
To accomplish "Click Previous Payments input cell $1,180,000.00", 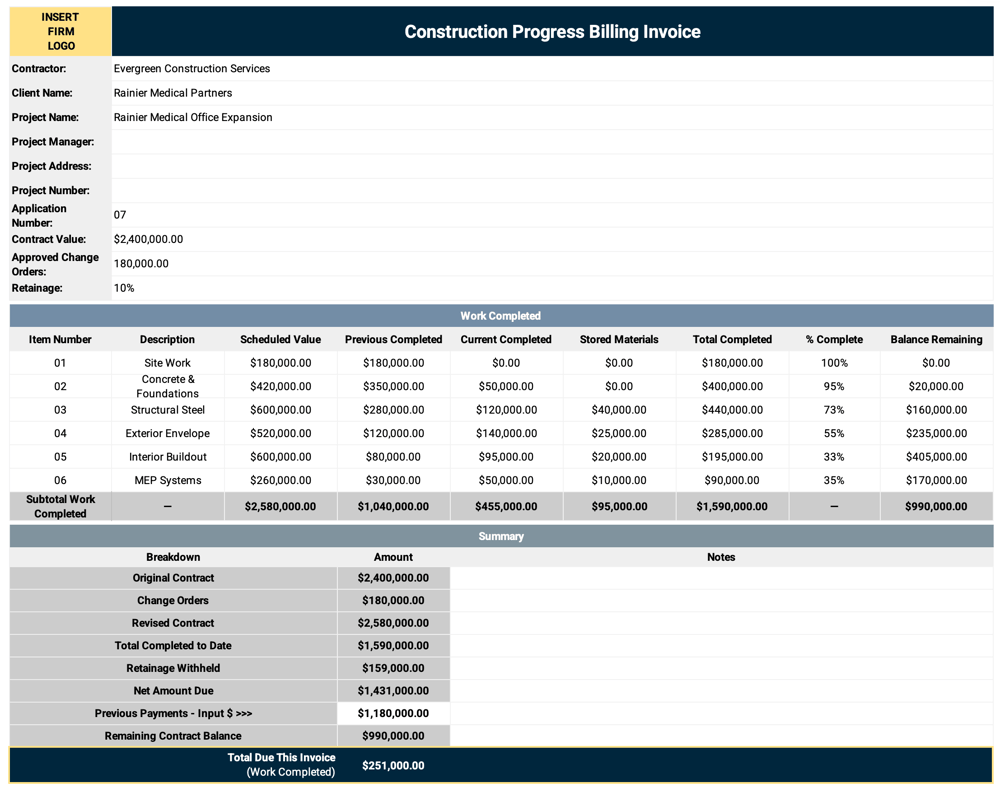I will (393, 714).
